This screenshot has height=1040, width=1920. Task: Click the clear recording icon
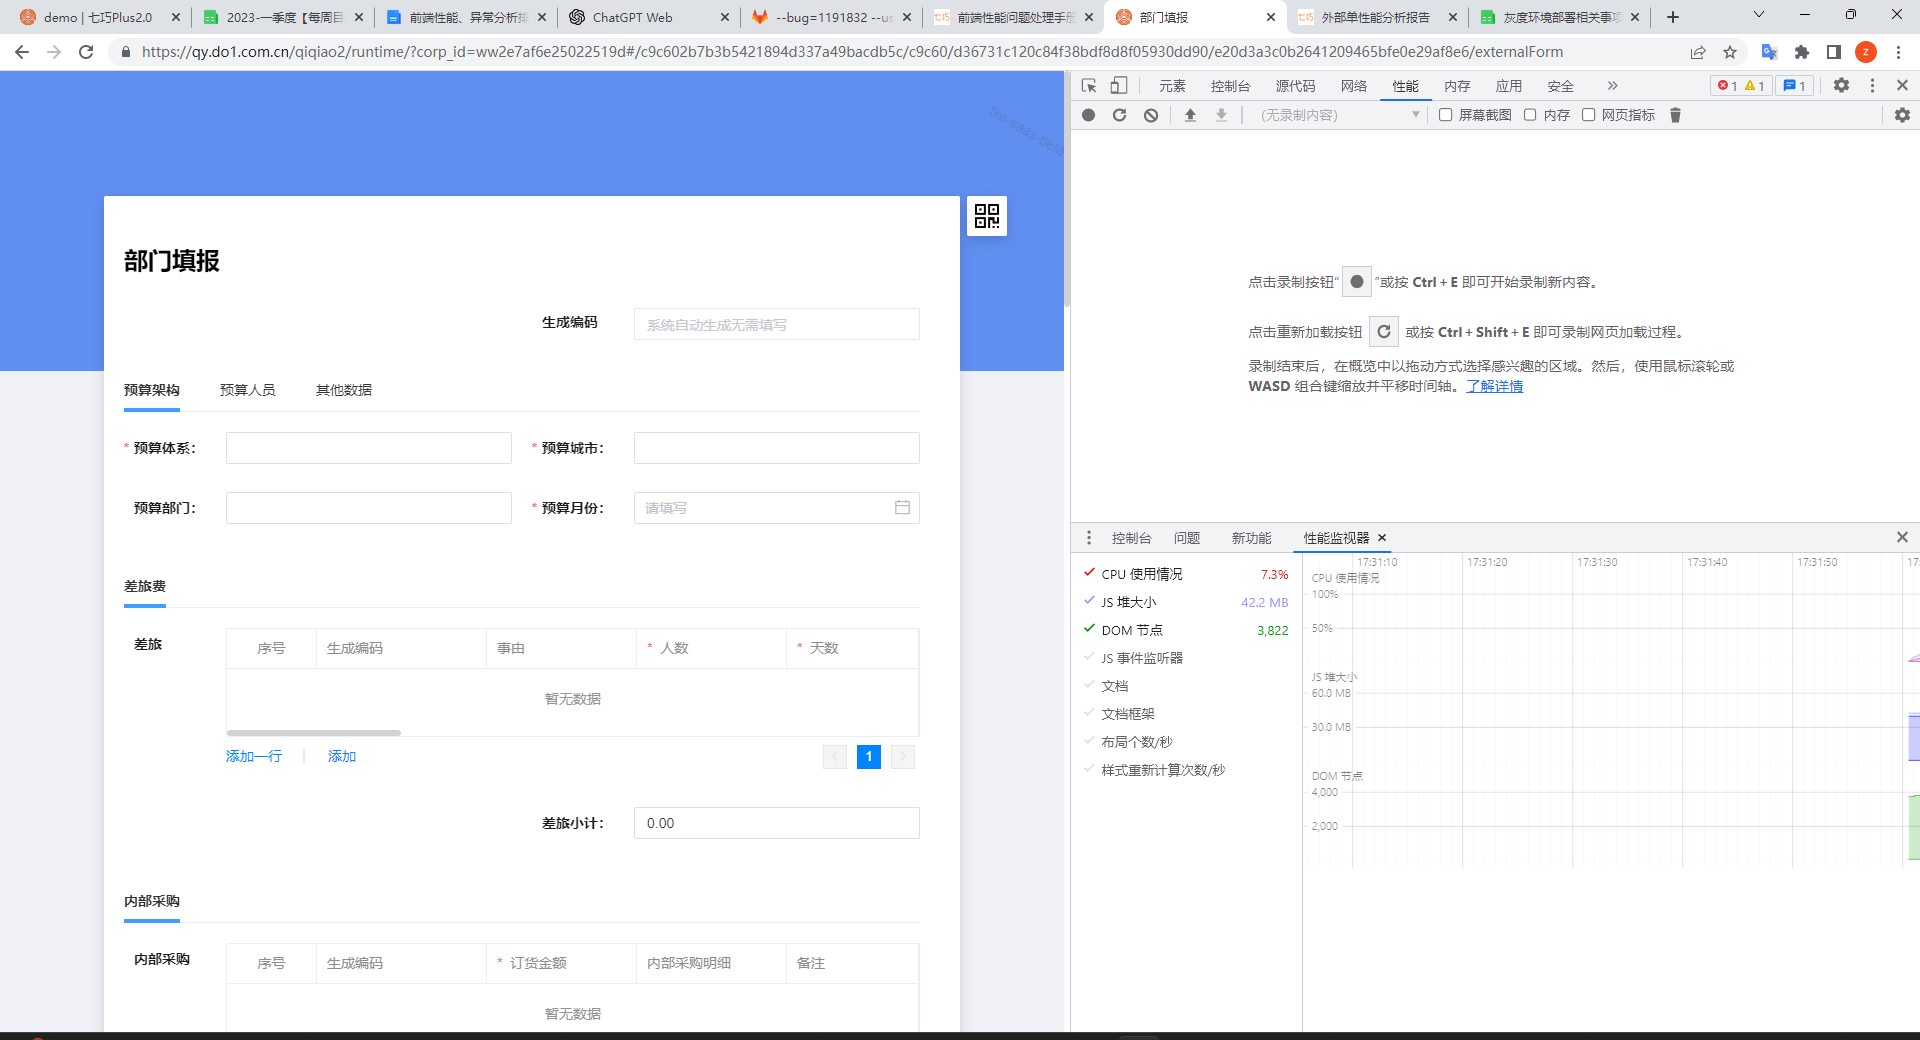(x=1151, y=115)
